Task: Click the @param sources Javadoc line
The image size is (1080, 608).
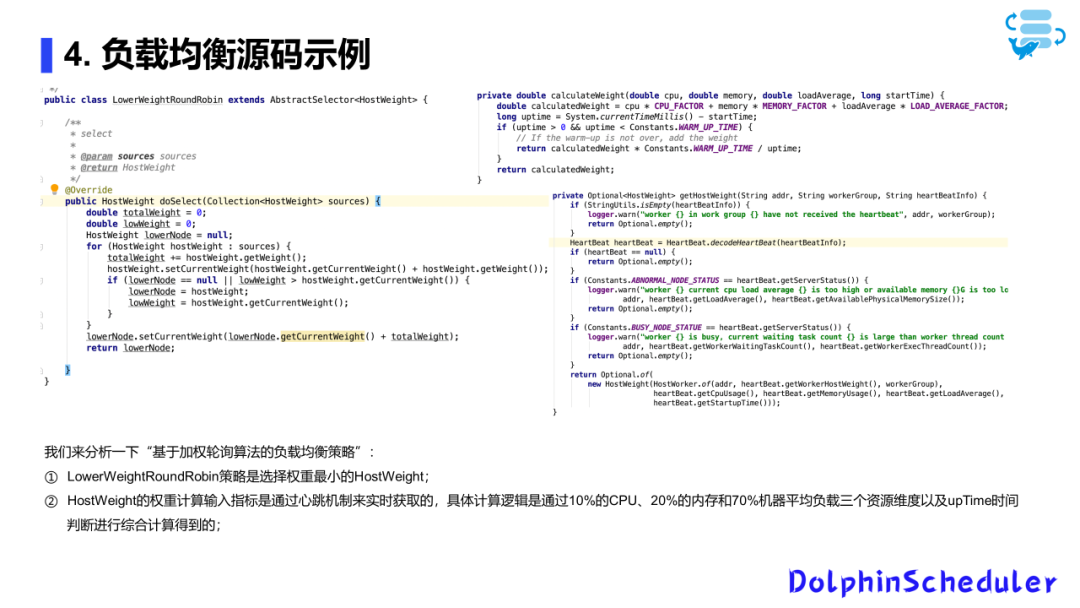Action: pyautogui.click(x=133, y=156)
